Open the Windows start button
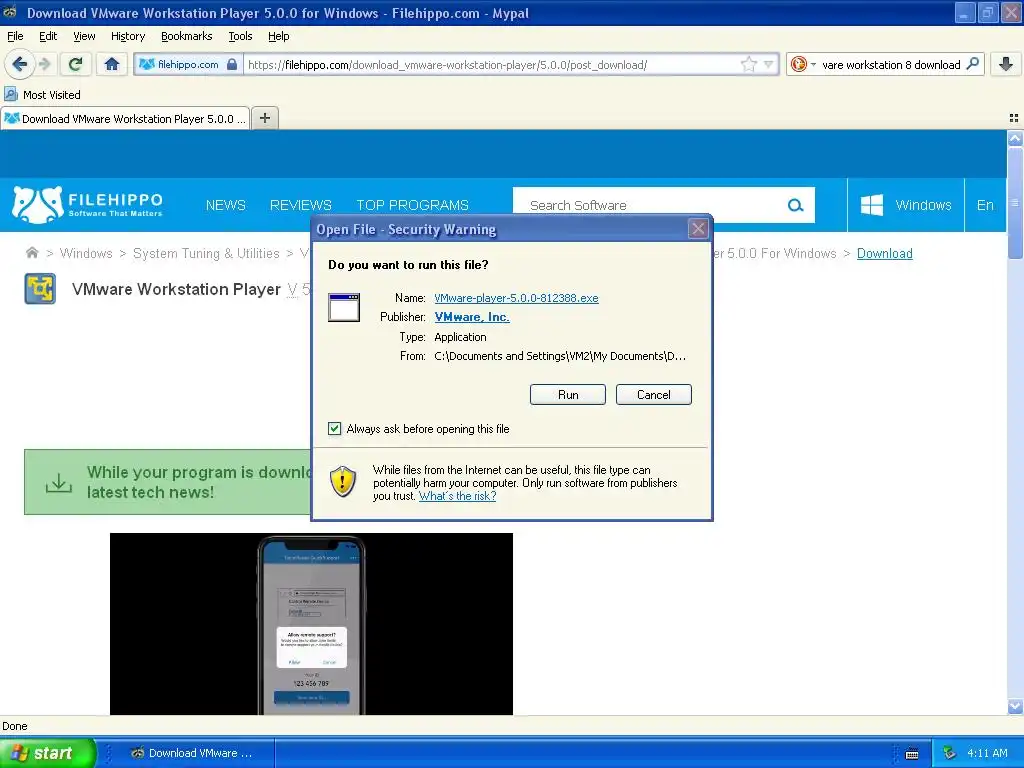Viewport: 1024px width, 768px height. click(x=47, y=753)
